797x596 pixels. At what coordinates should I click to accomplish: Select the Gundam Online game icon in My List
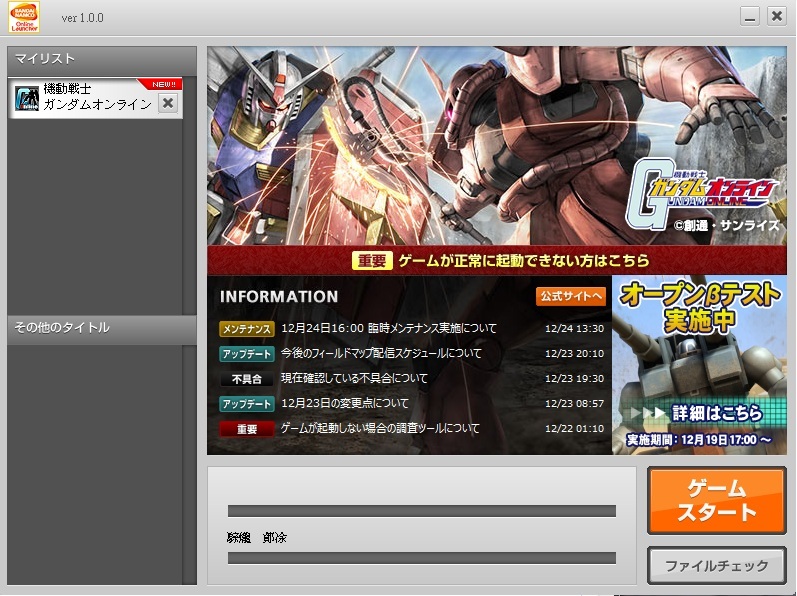click(x=26, y=98)
